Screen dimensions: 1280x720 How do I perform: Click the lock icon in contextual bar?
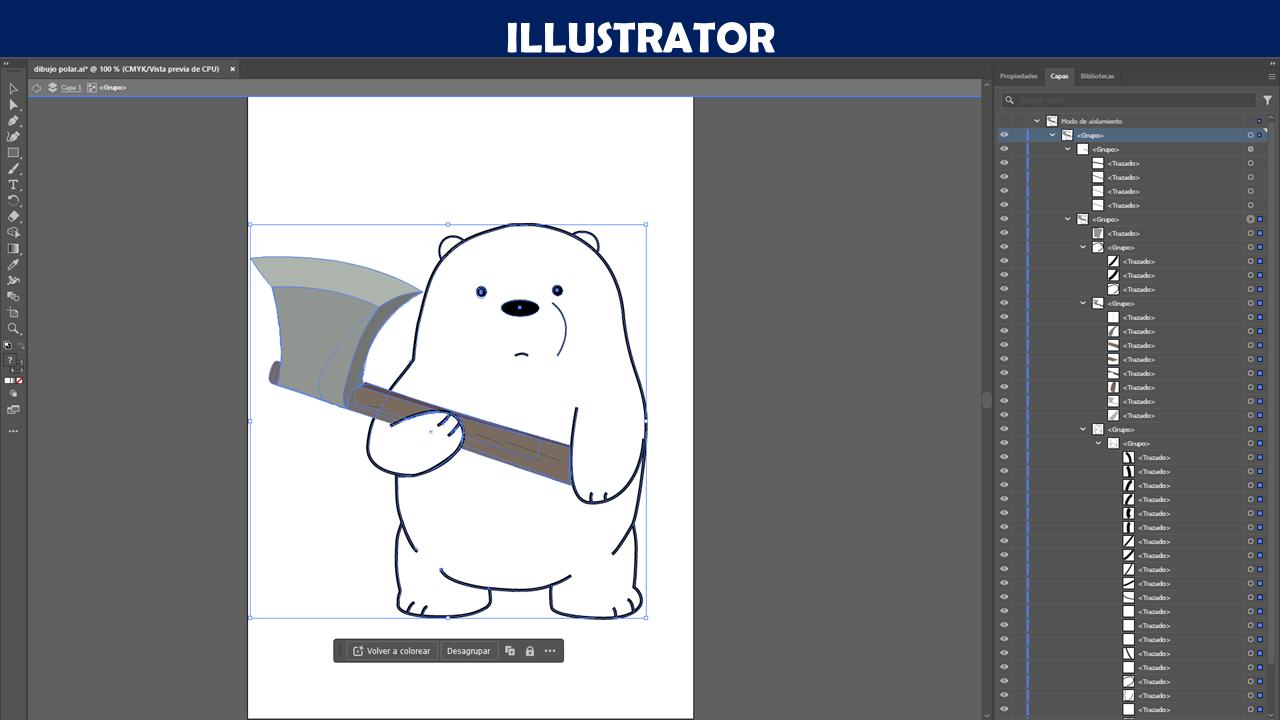(x=530, y=651)
